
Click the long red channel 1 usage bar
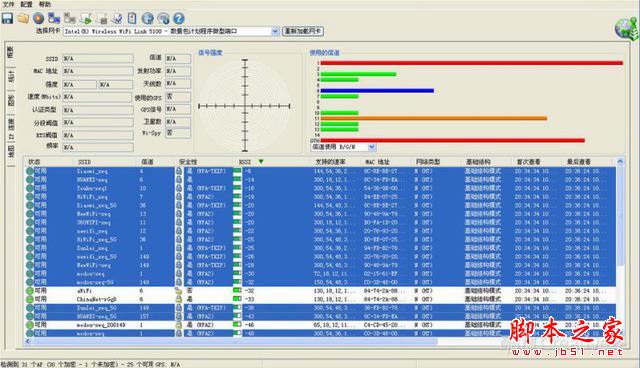(471, 63)
